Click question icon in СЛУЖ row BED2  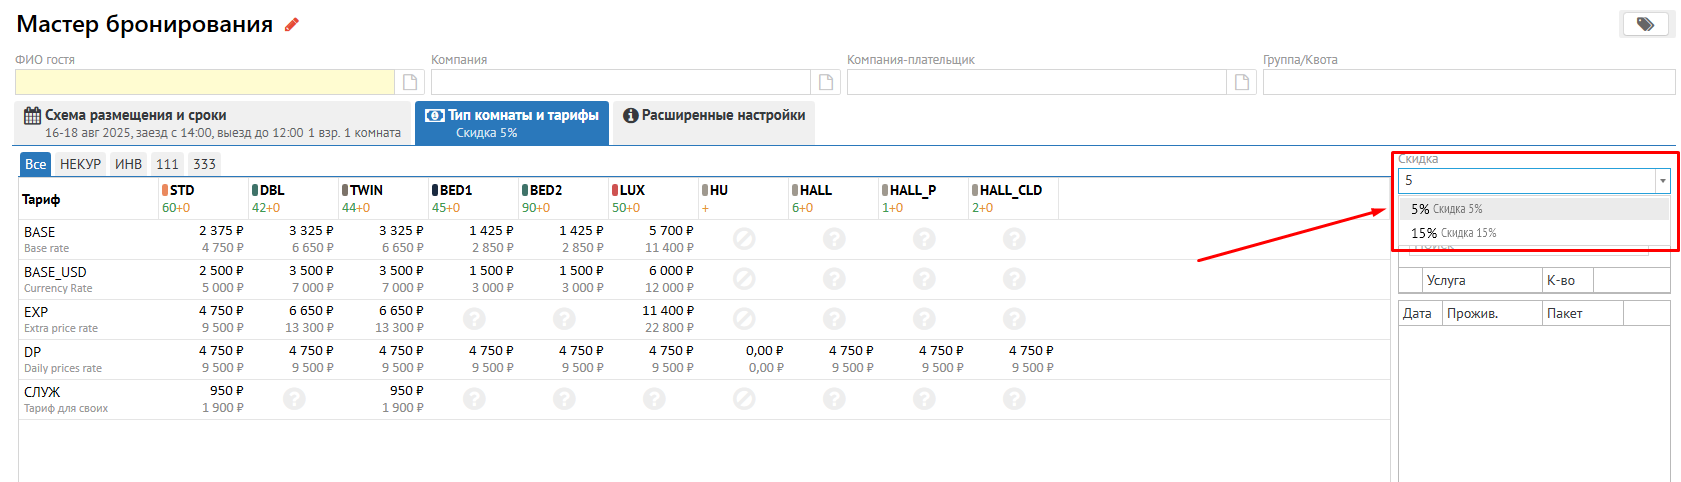564,399
